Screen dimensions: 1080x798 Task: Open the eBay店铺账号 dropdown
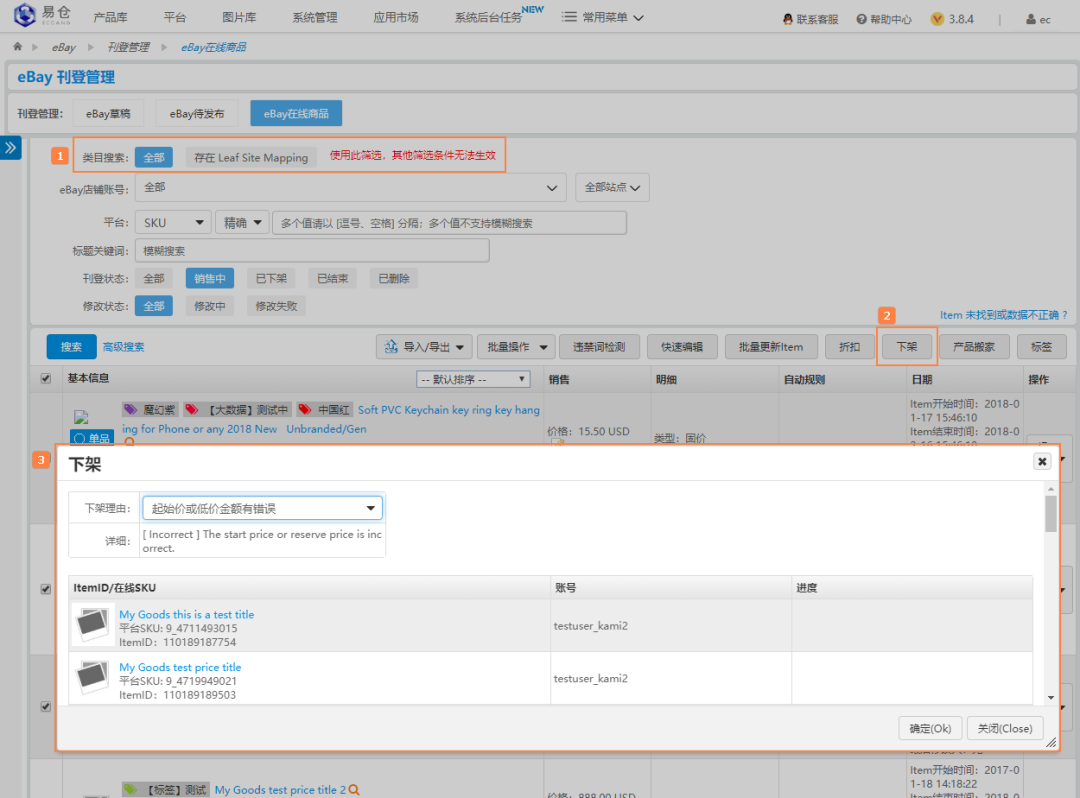[x=351, y=187]
